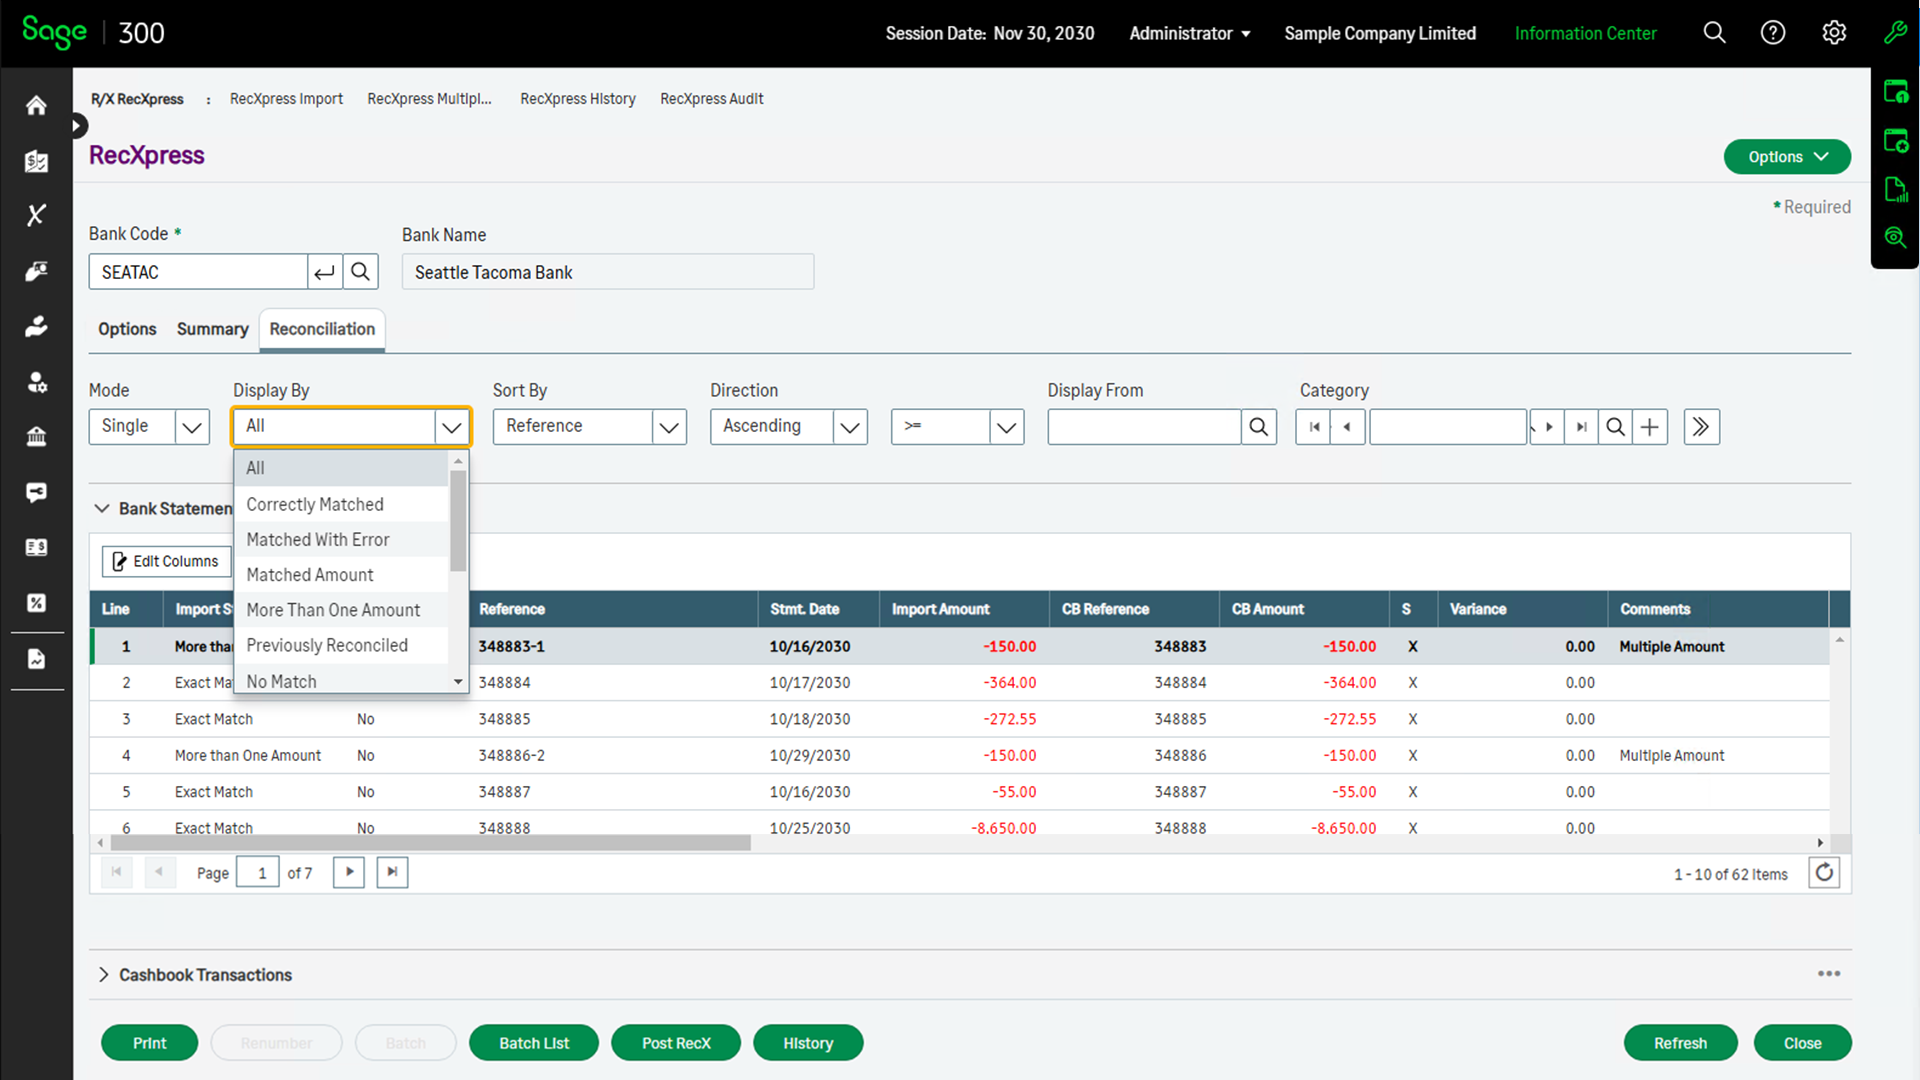1920x1080 pixels.
Task: Expand the Cashbook Transactions section
Action: pos(103,974)
